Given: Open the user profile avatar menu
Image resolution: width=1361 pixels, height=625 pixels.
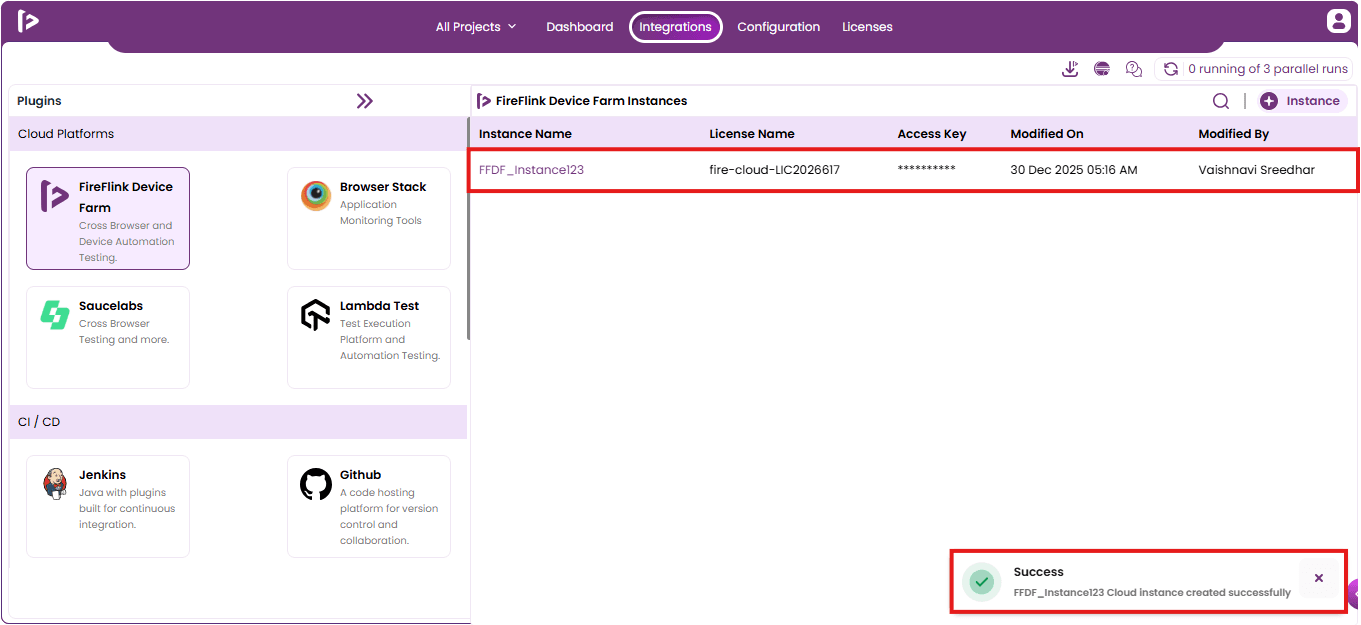Looking at the screenshot, I should point(1338,21).
